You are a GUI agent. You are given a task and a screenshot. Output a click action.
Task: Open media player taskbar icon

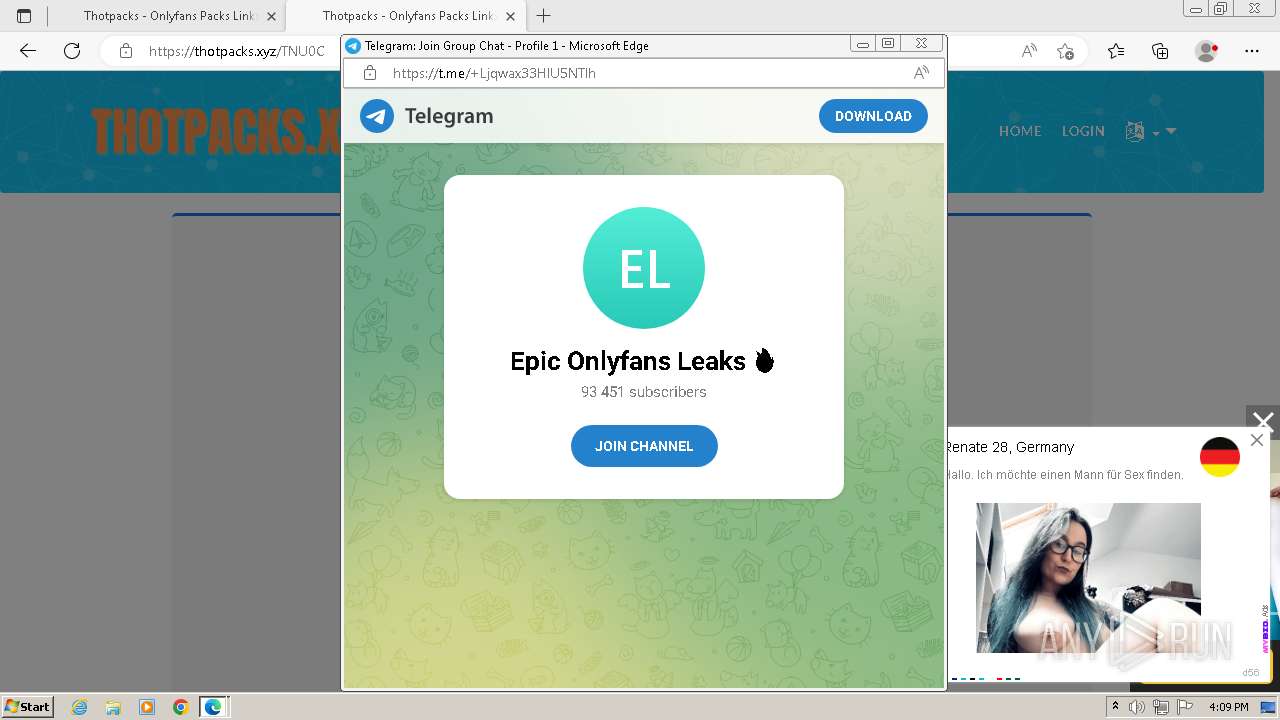(147, 707)
